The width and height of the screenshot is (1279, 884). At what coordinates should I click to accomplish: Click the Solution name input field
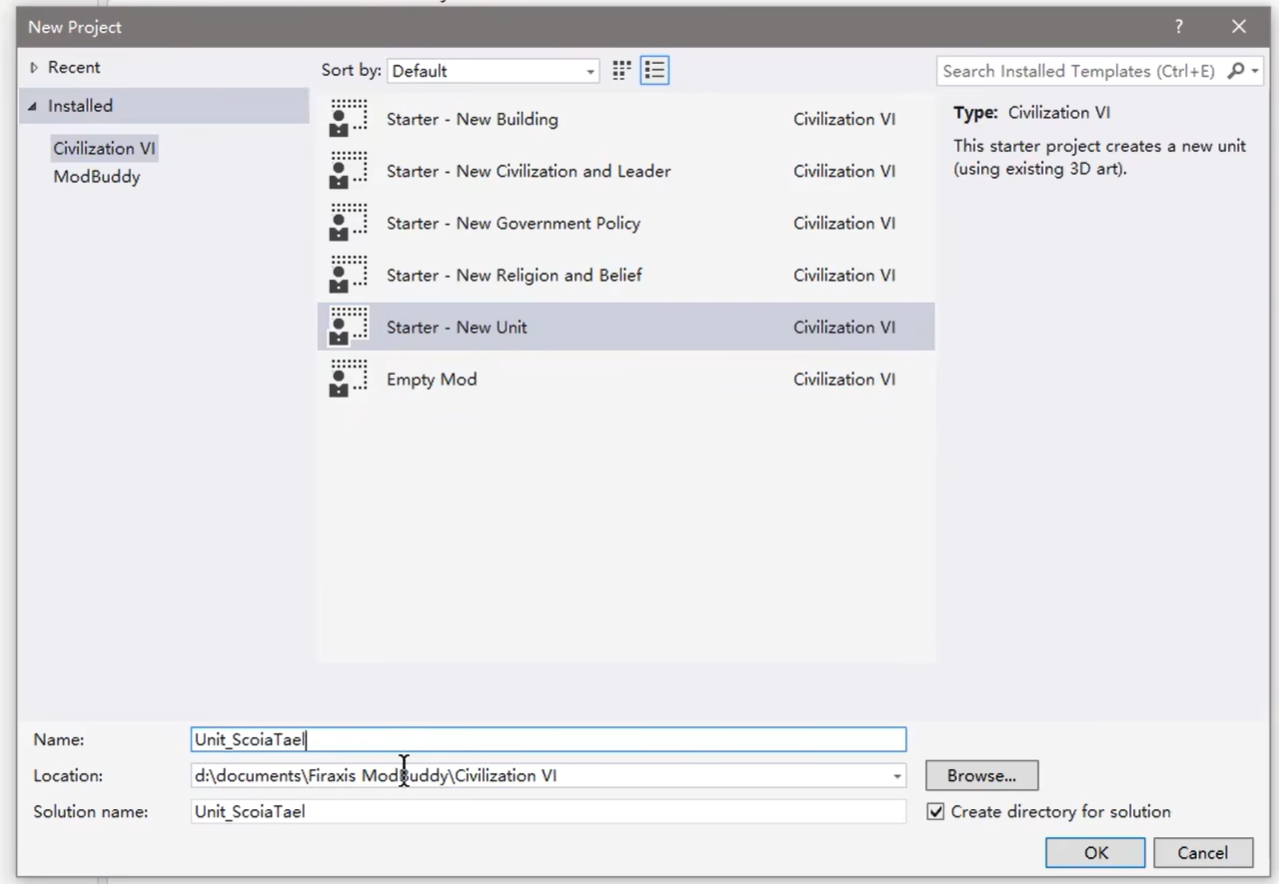[x=549, y=812]
